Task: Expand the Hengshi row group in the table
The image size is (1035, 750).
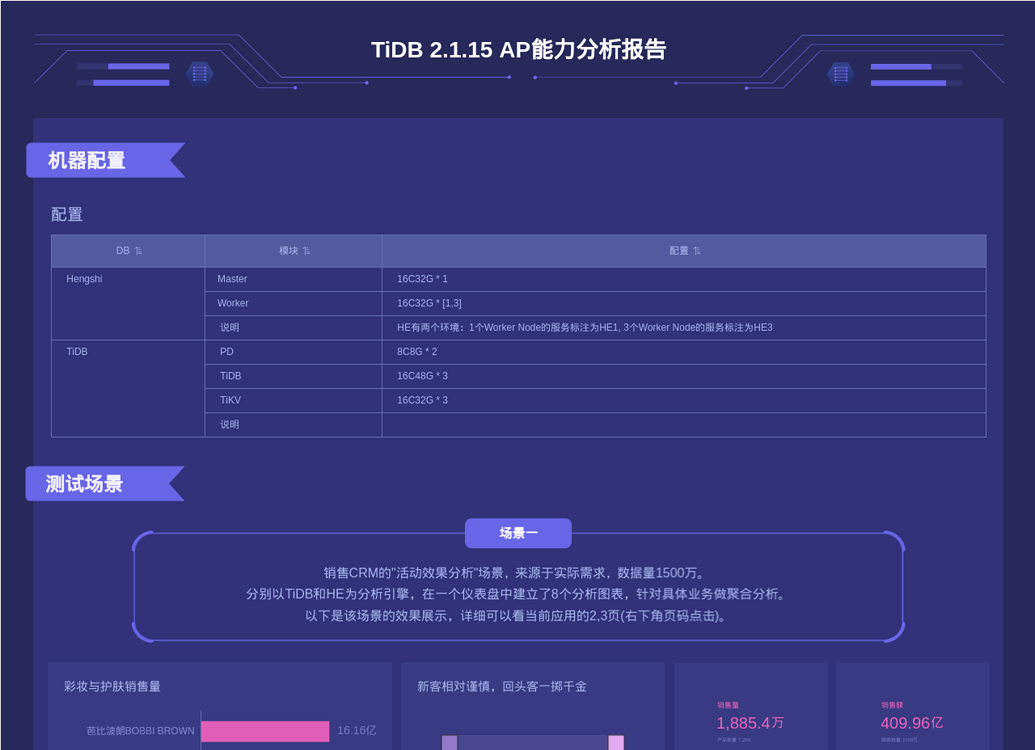Action: tap(83, 278)
